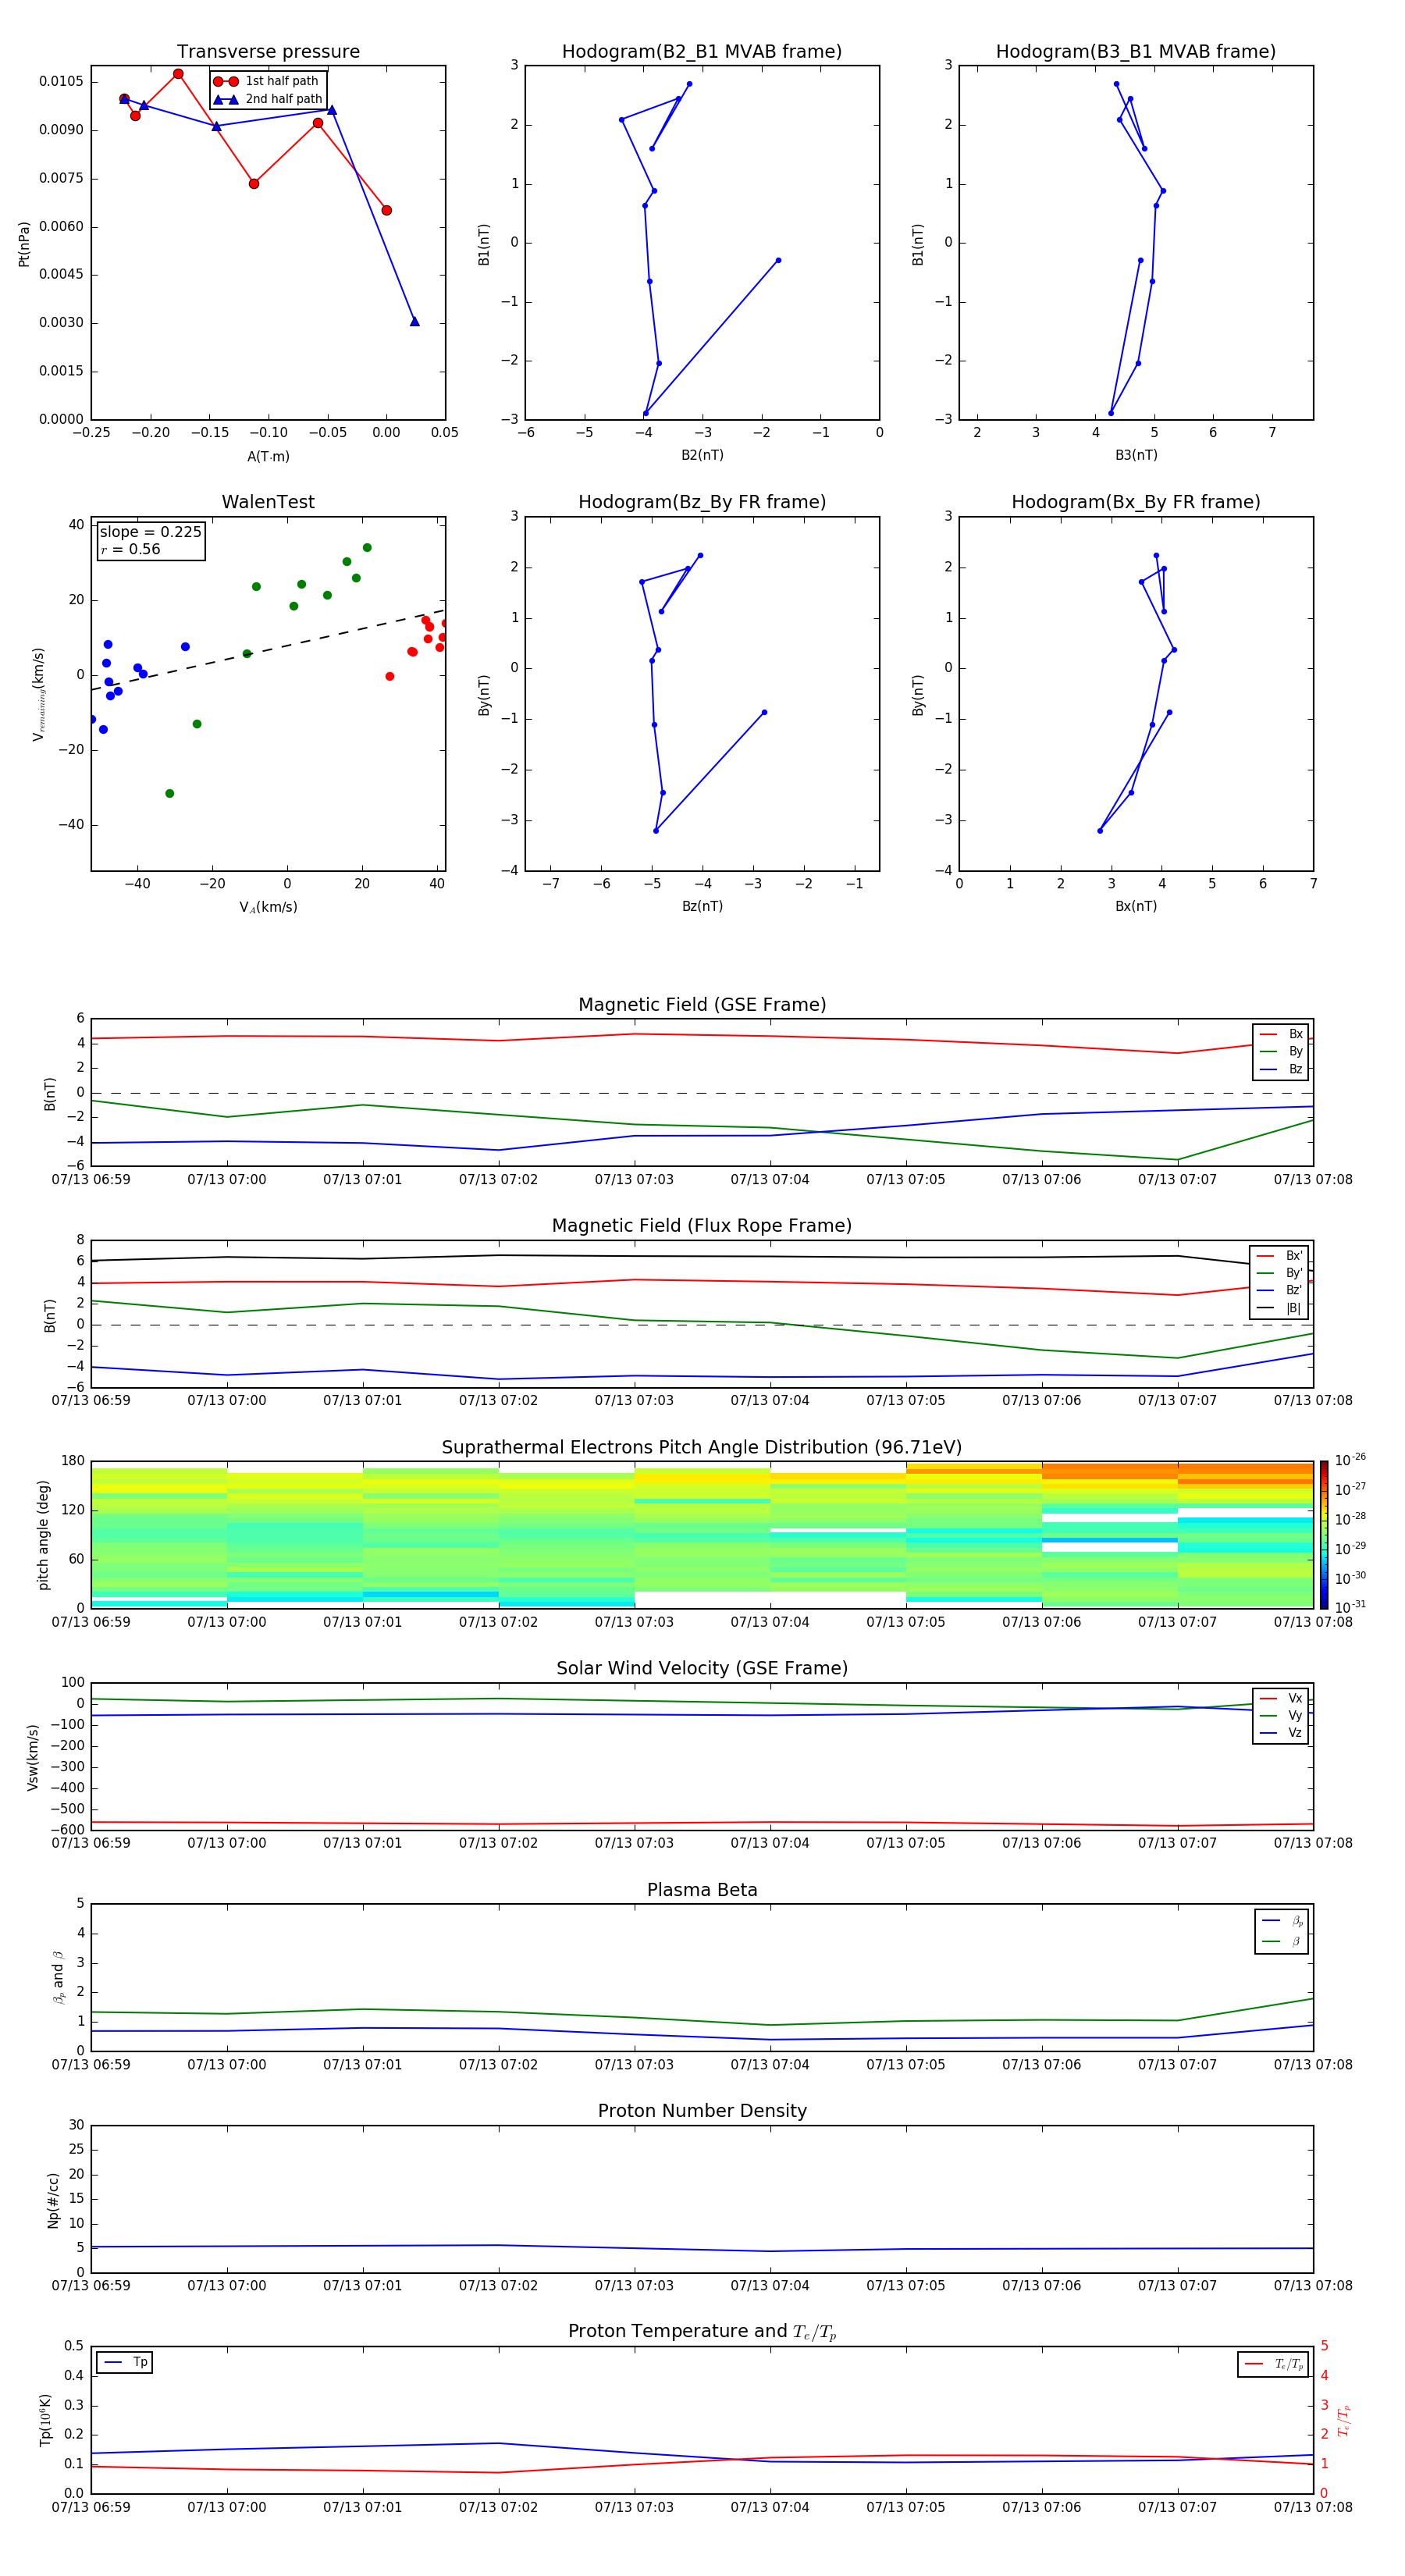Viewport: 1405px width, 2576px height.
Task: Click 'Proton Temperature and Te/Tp' title
Action: (x=702, y=2332)
